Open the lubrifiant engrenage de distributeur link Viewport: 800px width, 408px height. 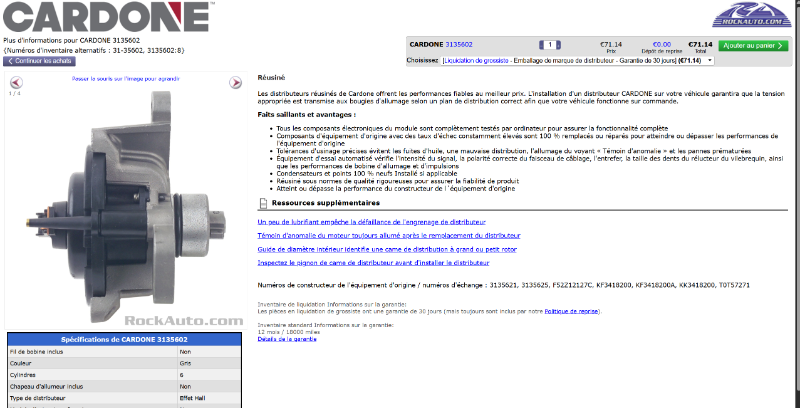tap(374, 221)
